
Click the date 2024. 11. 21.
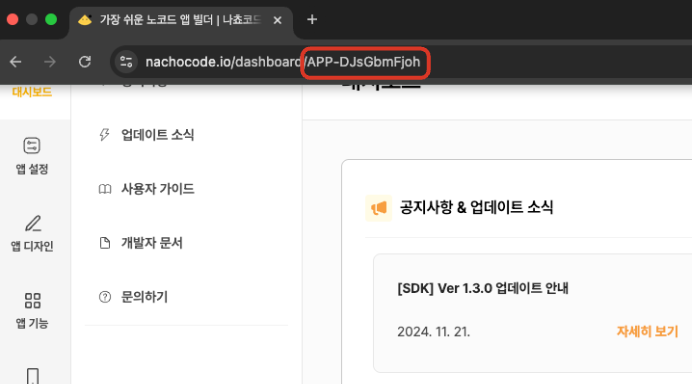tap(433, 331)
